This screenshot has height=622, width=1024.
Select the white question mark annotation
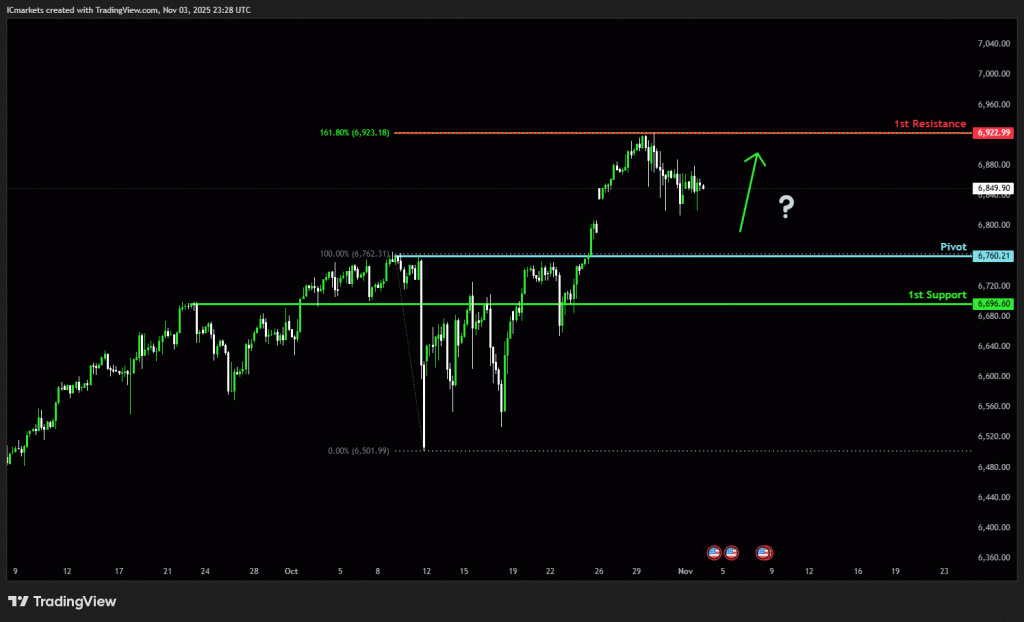787,208
